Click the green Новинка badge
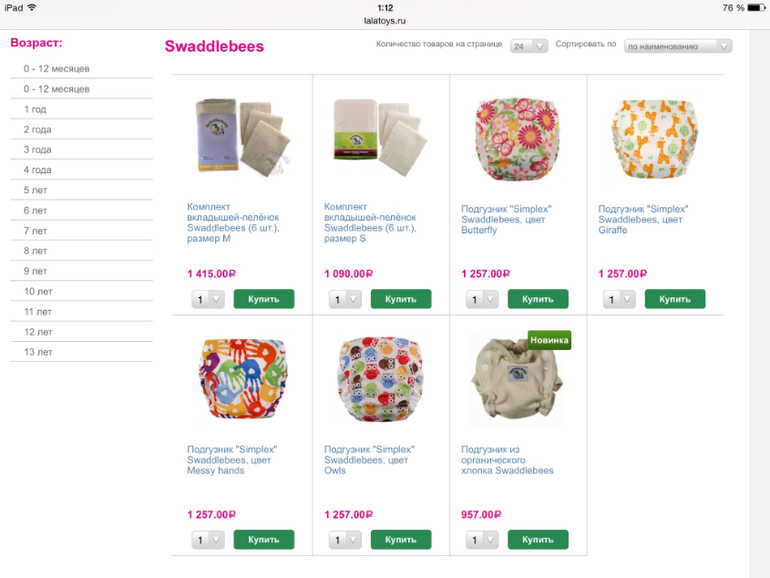 coord(549,340)
